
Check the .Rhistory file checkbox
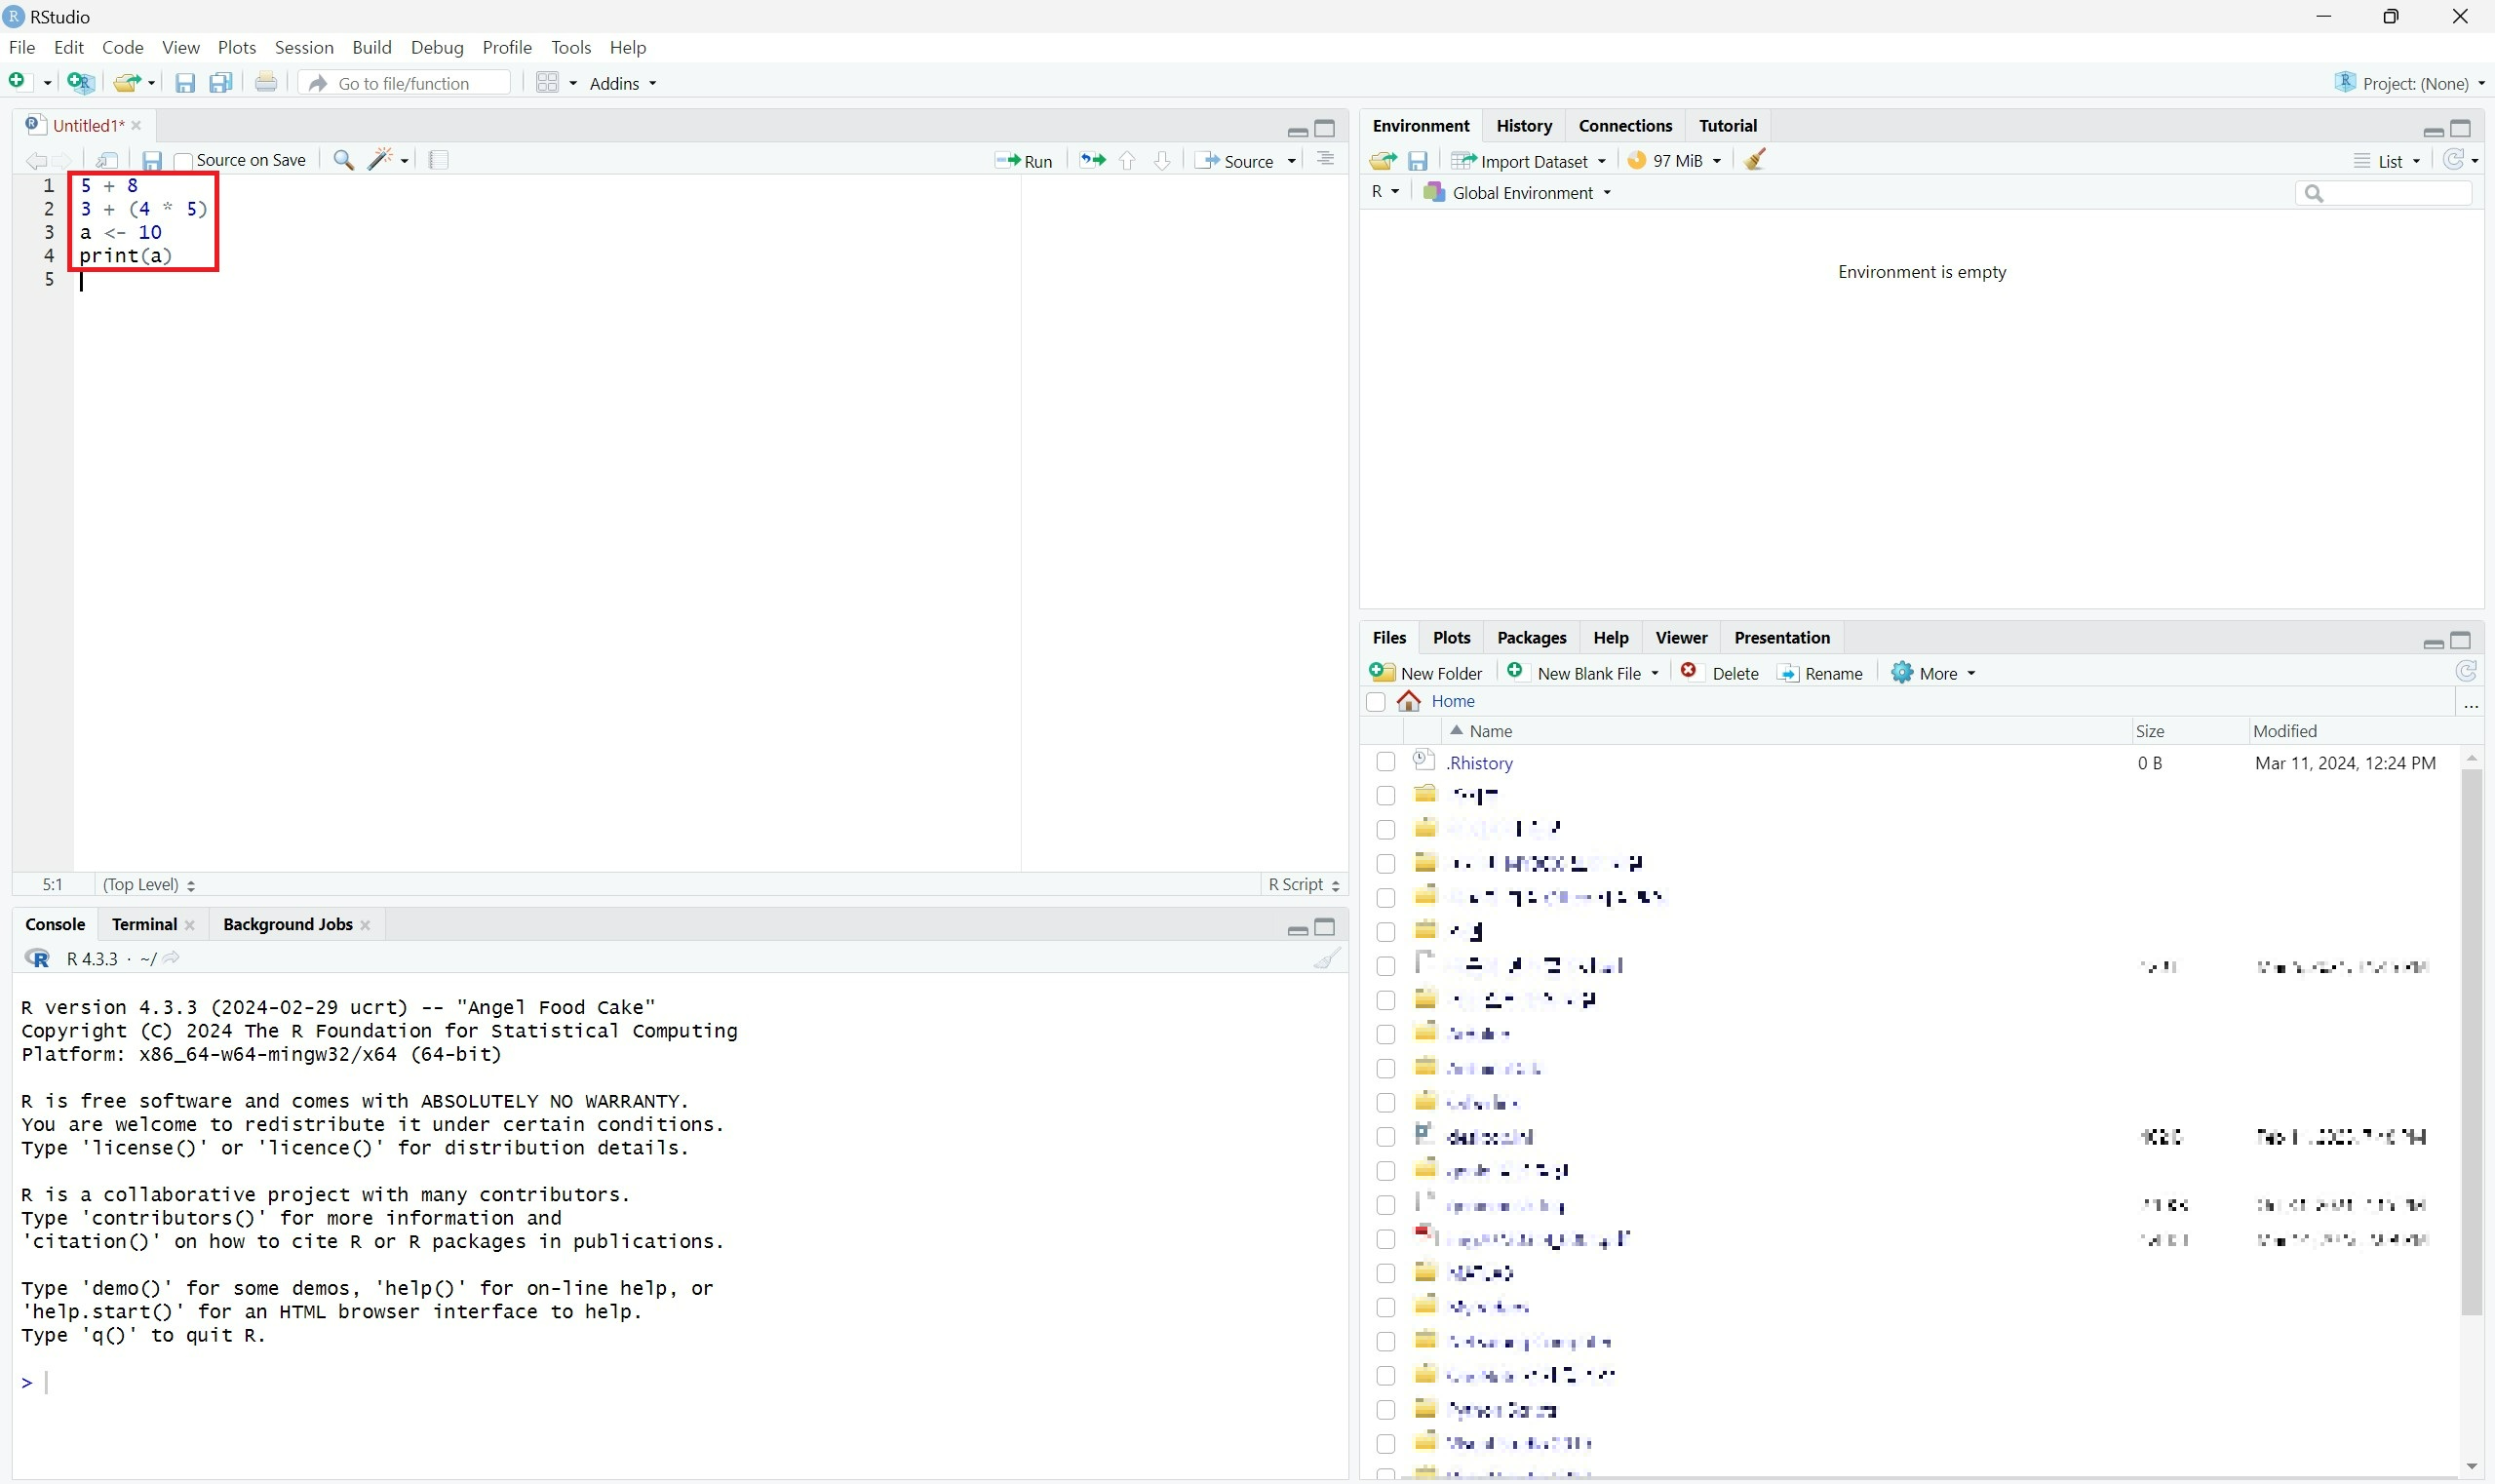click(1385, 763)
